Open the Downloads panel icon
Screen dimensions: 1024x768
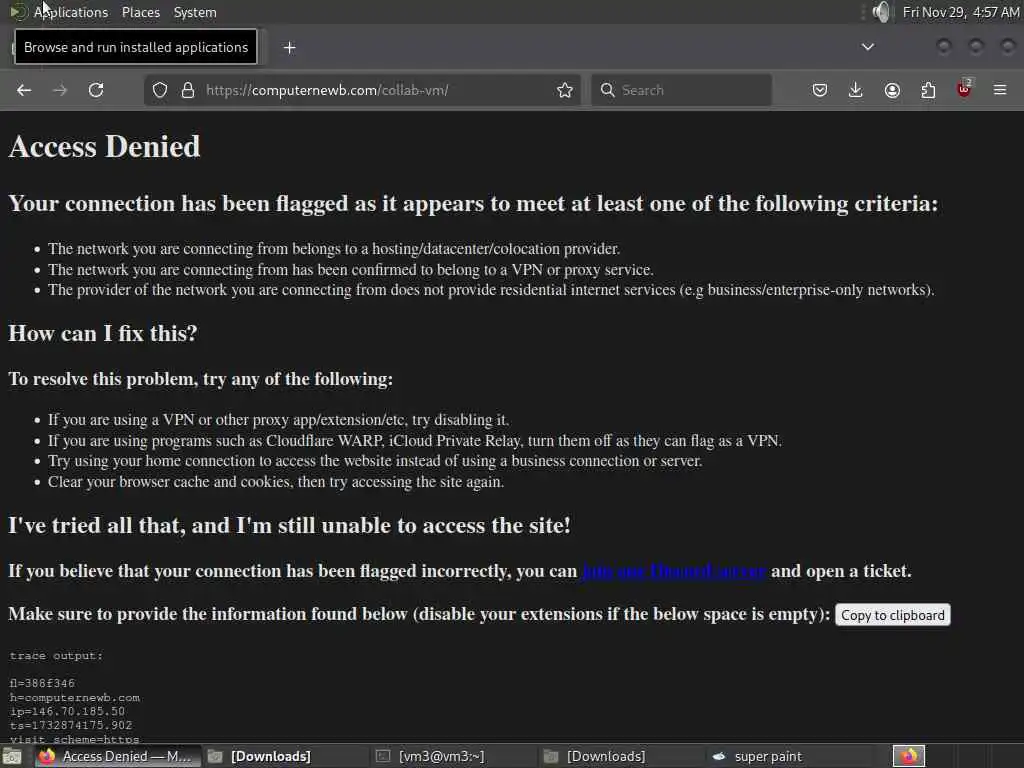pyautogui.click(x=856, y=90)
